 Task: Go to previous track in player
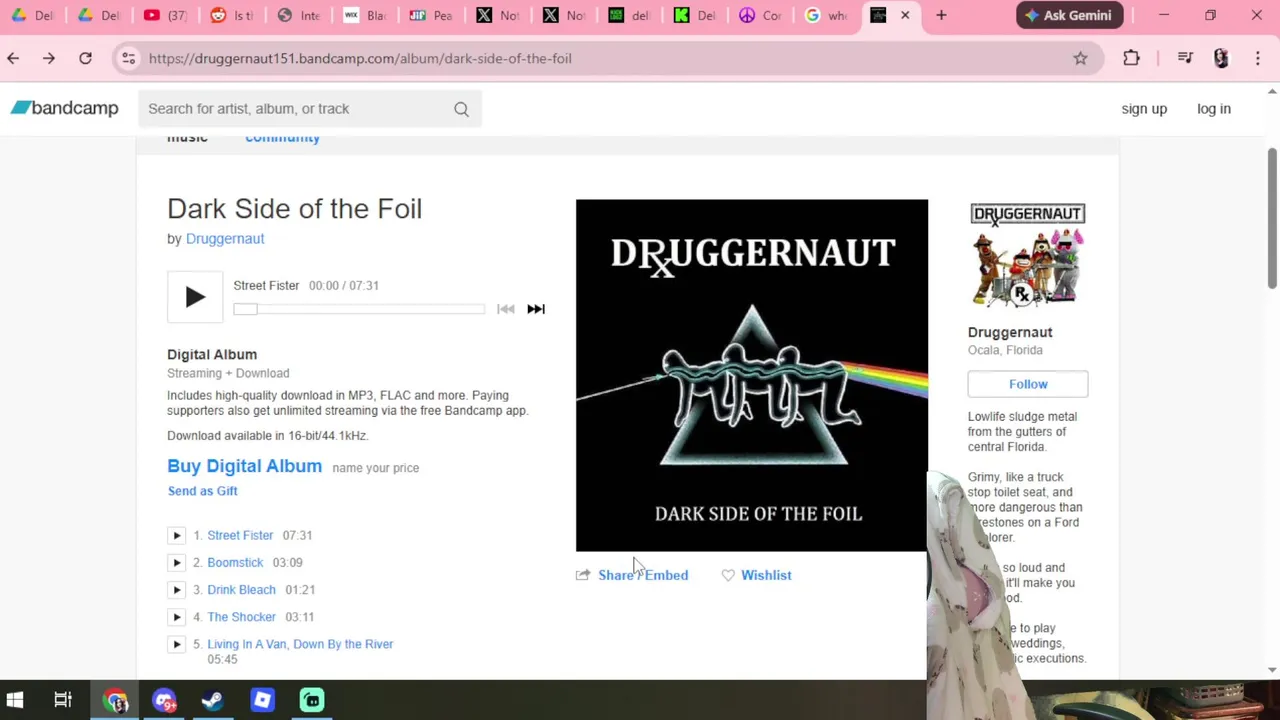click(505, 309)
